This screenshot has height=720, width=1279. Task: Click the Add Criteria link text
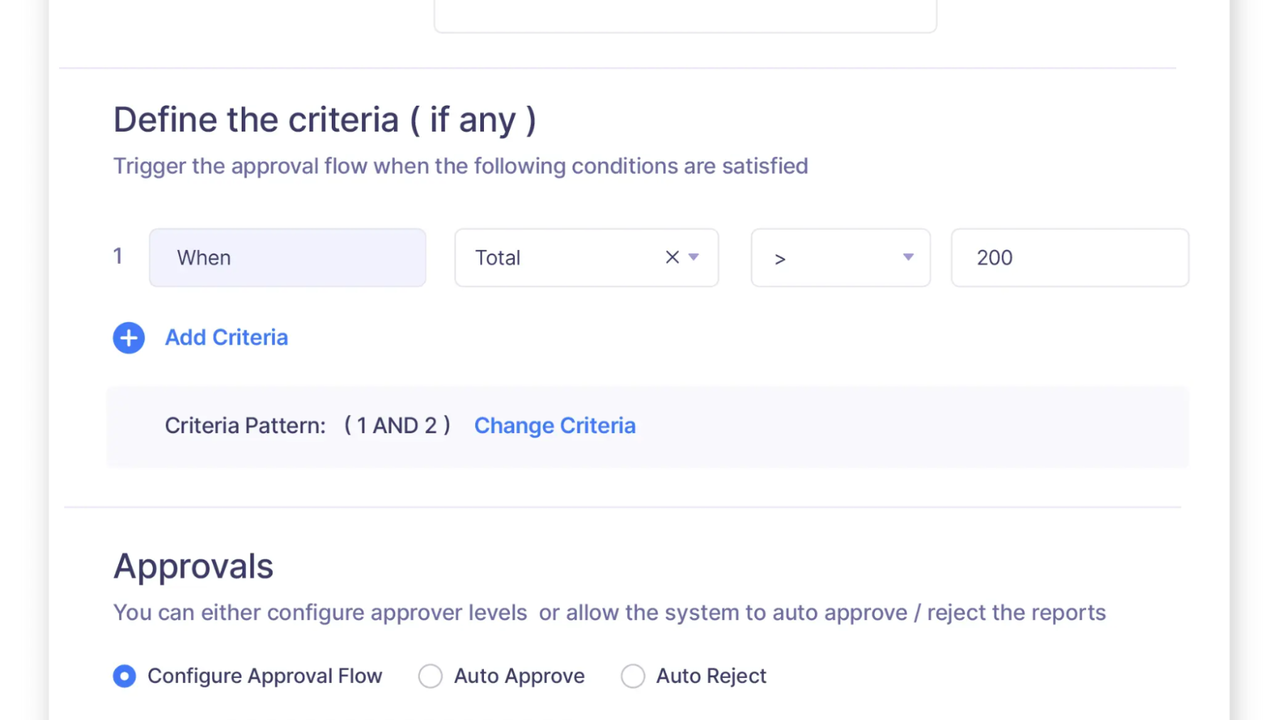tap(226, 338)
